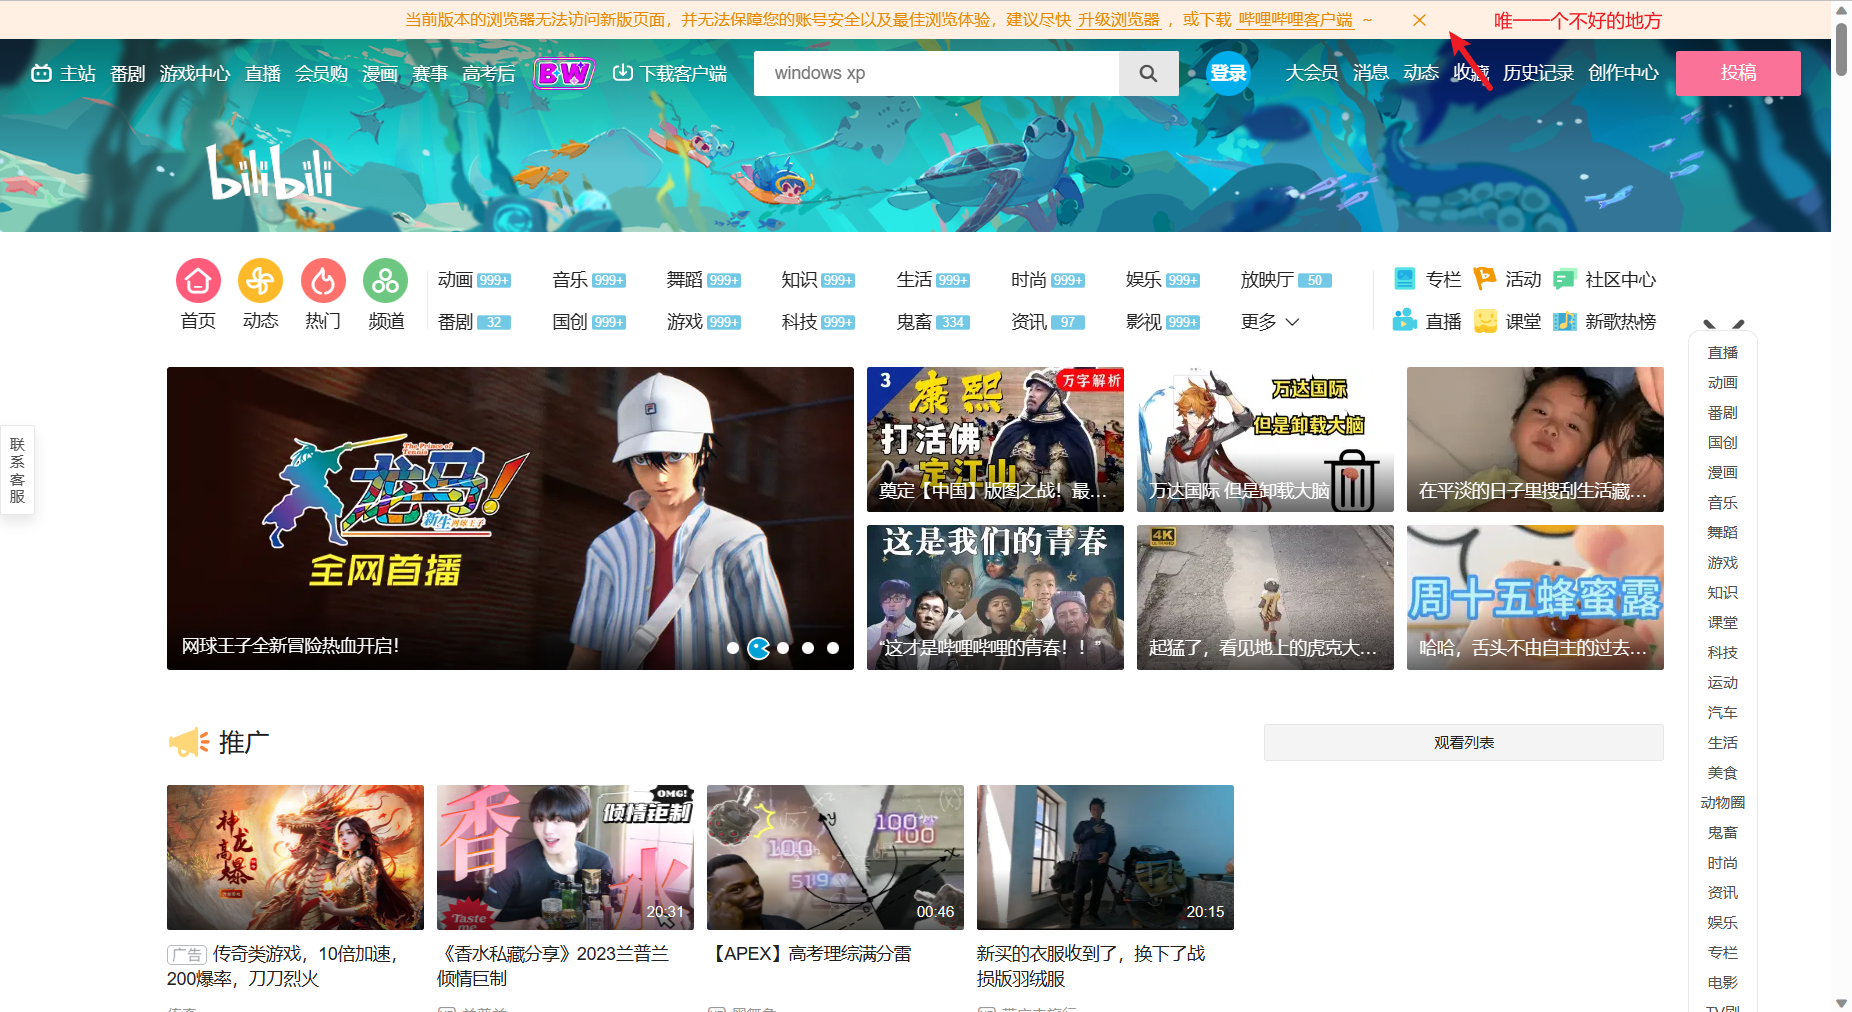Jump to 汽车 in side navigator
Viewport: 1852px width, 1012px height.
(x=1722, y=712)
